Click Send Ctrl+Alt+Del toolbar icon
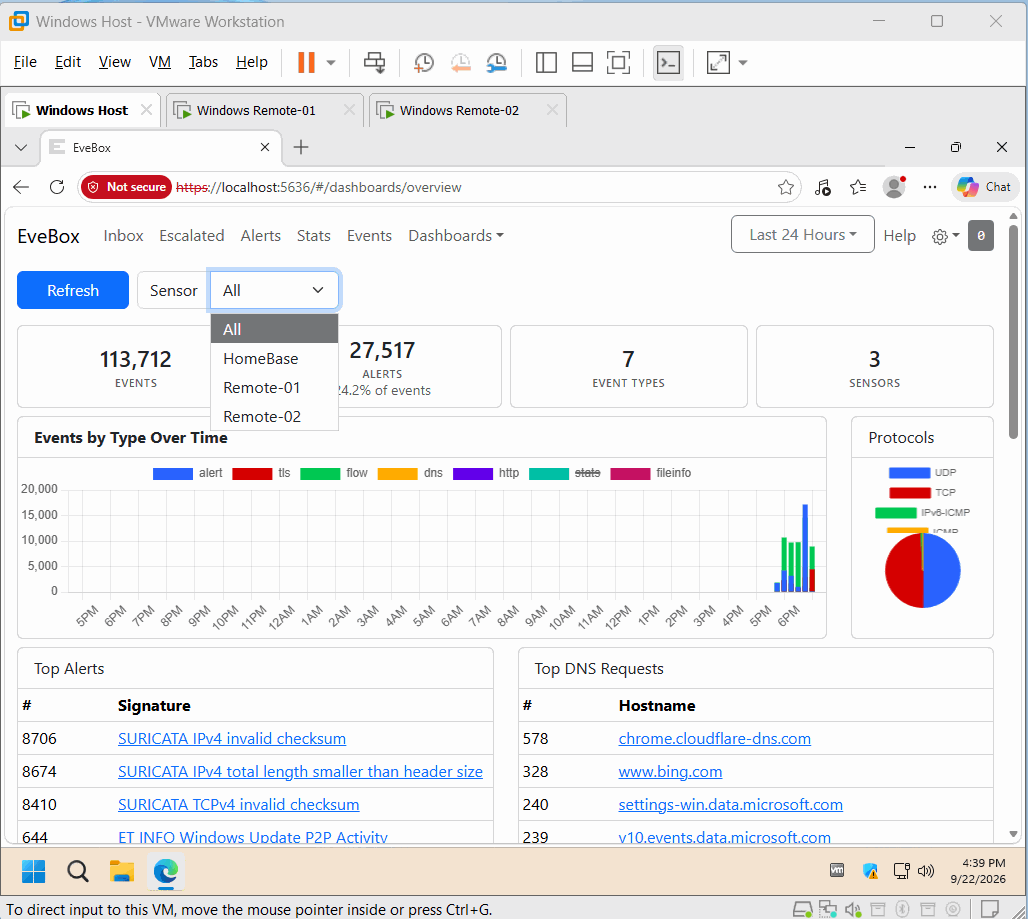The width and height of the screenshot is (1028, 919). coord(374,63)
